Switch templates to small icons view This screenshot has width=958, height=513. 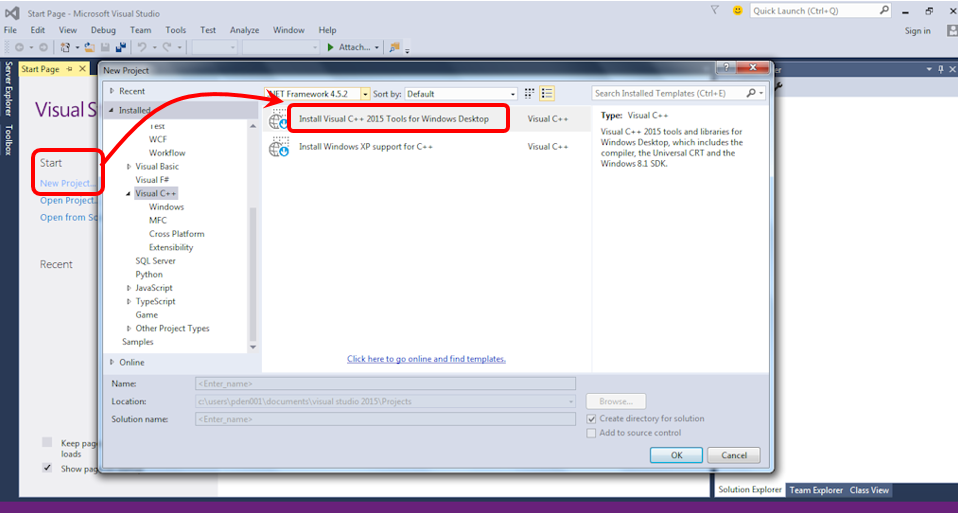tap(530, 93)
